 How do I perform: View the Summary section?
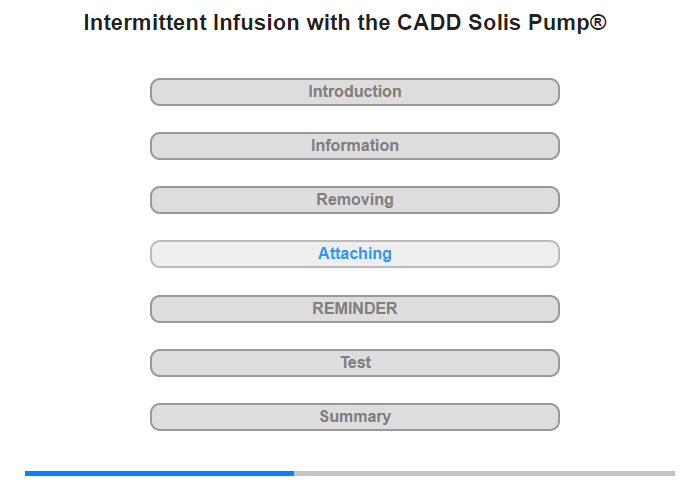pos(354,417)
